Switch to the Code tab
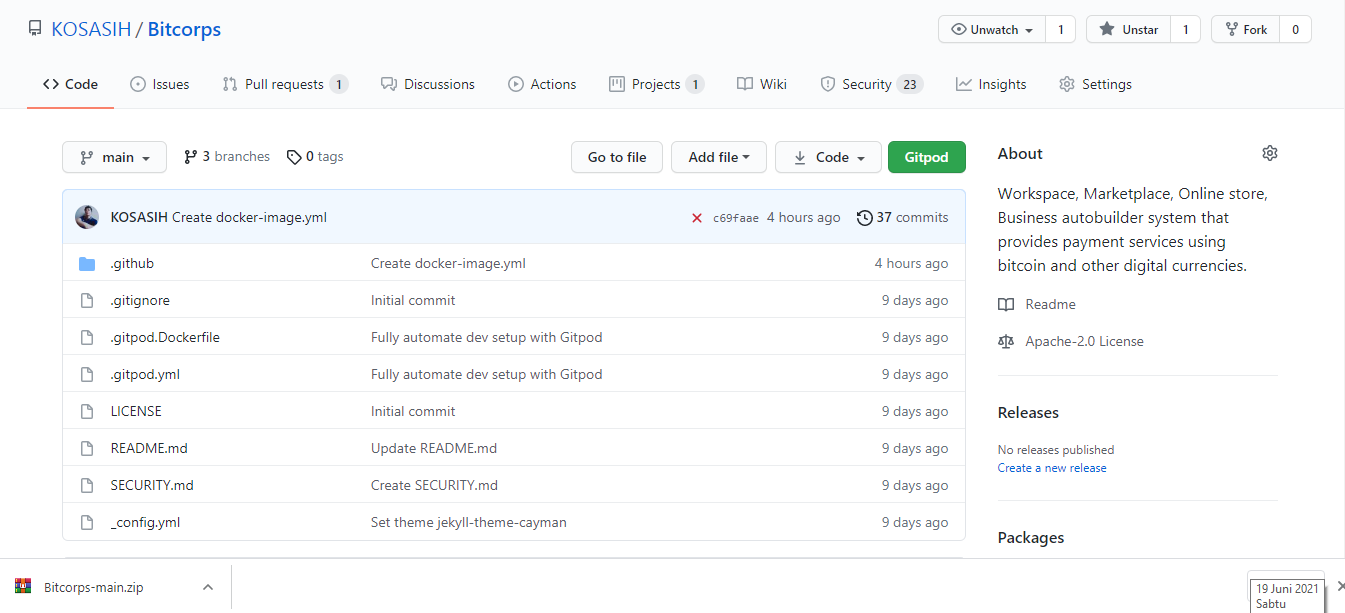1345x613 pixels. [70, 84]
